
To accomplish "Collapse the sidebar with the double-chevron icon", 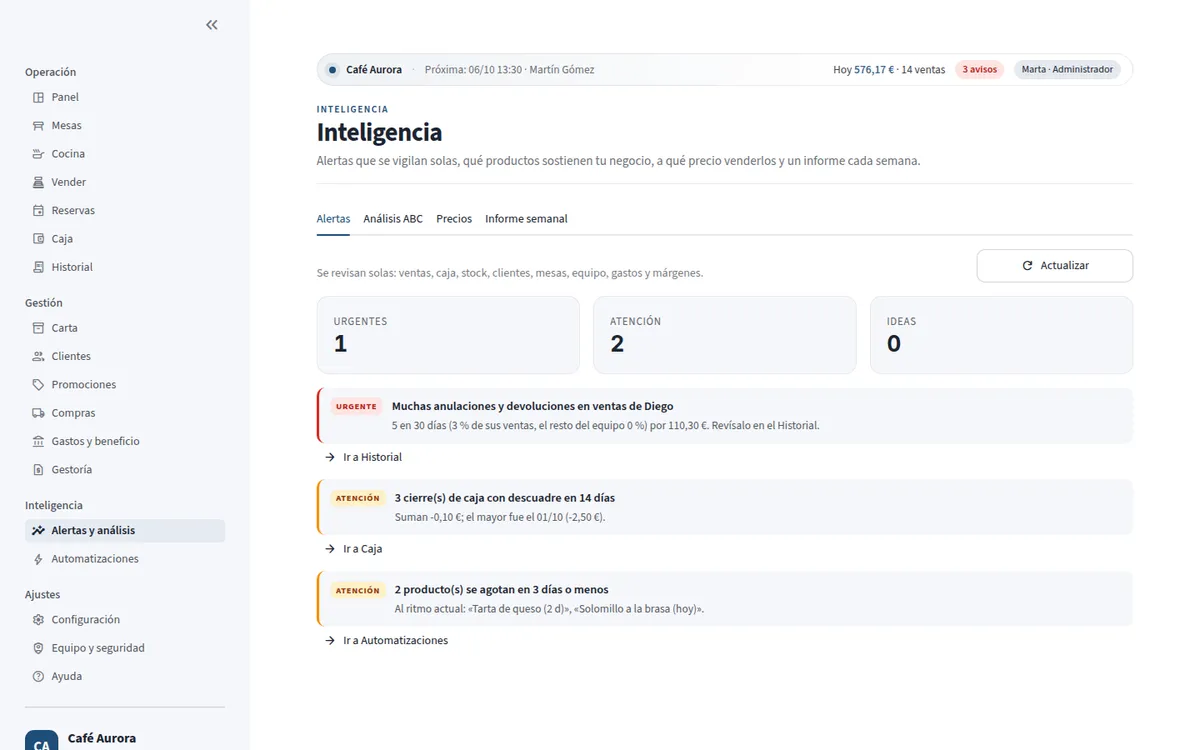I will pos(212,25).
